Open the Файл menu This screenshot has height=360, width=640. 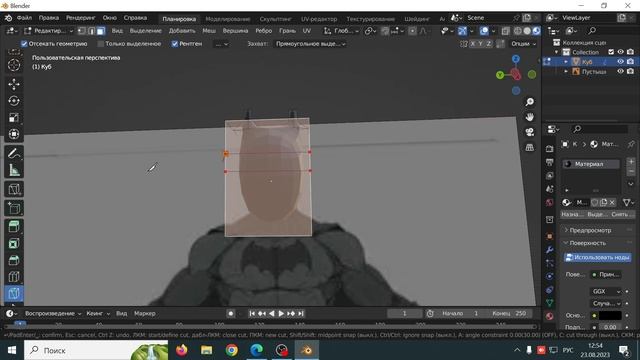(x=24, y=18)
